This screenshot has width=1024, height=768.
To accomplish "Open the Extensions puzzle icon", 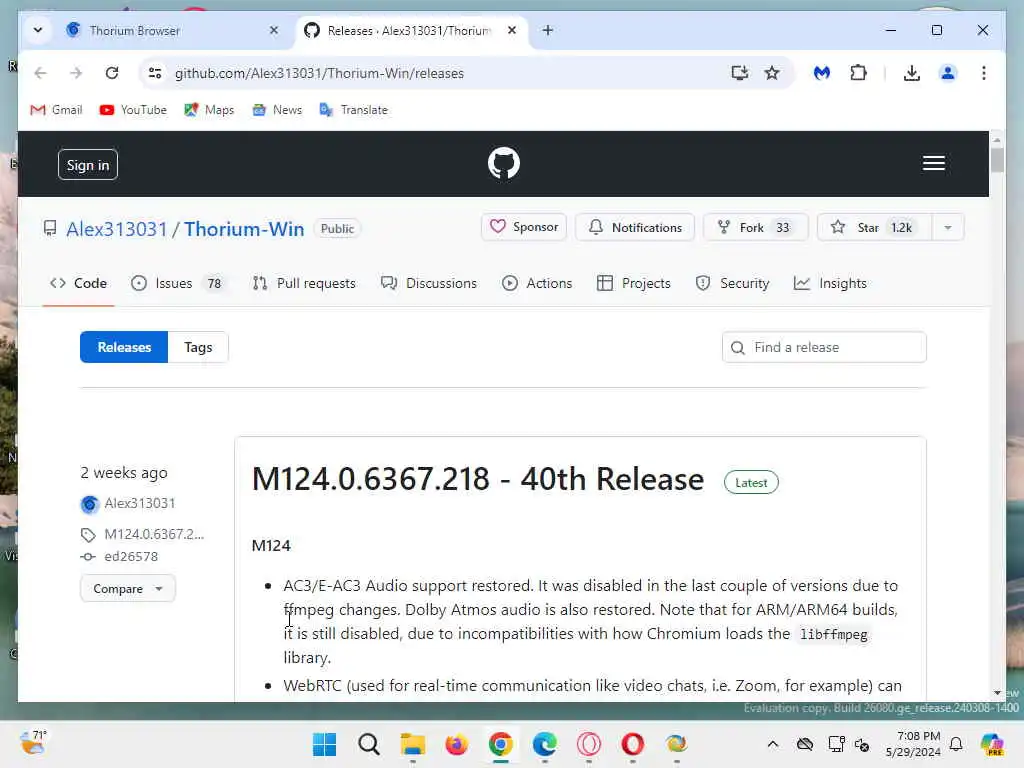I will (x=858, y=73).
